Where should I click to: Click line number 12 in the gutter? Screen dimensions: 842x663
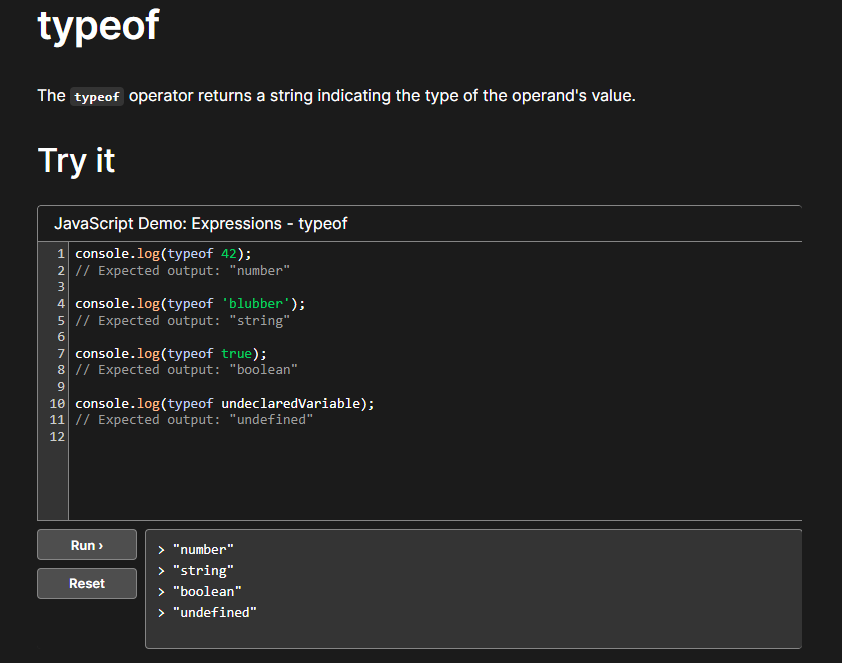[x=57, y=437]
